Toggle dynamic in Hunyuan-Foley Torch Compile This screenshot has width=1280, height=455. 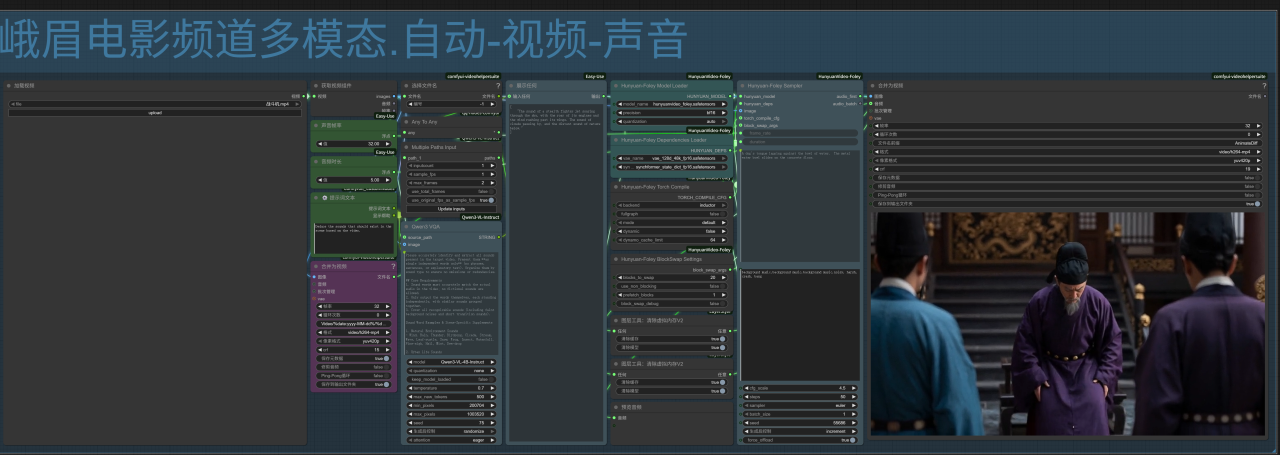click(673, 231)
